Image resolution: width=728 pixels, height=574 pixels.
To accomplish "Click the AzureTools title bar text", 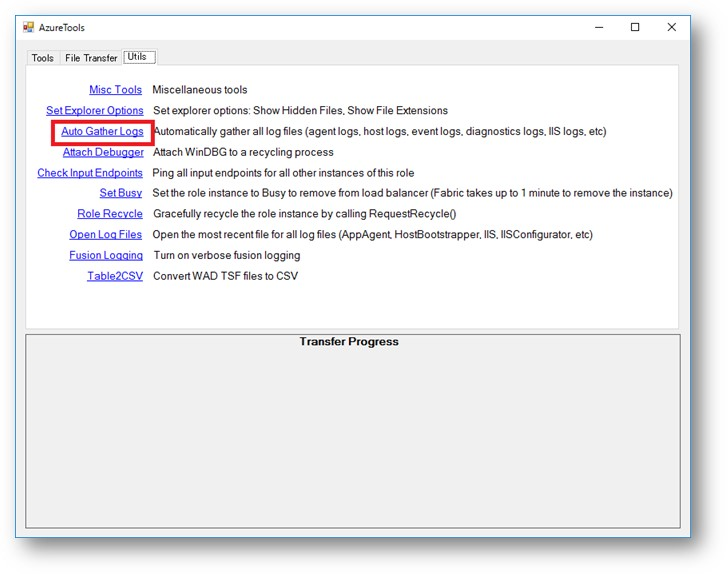I will 62,28.
